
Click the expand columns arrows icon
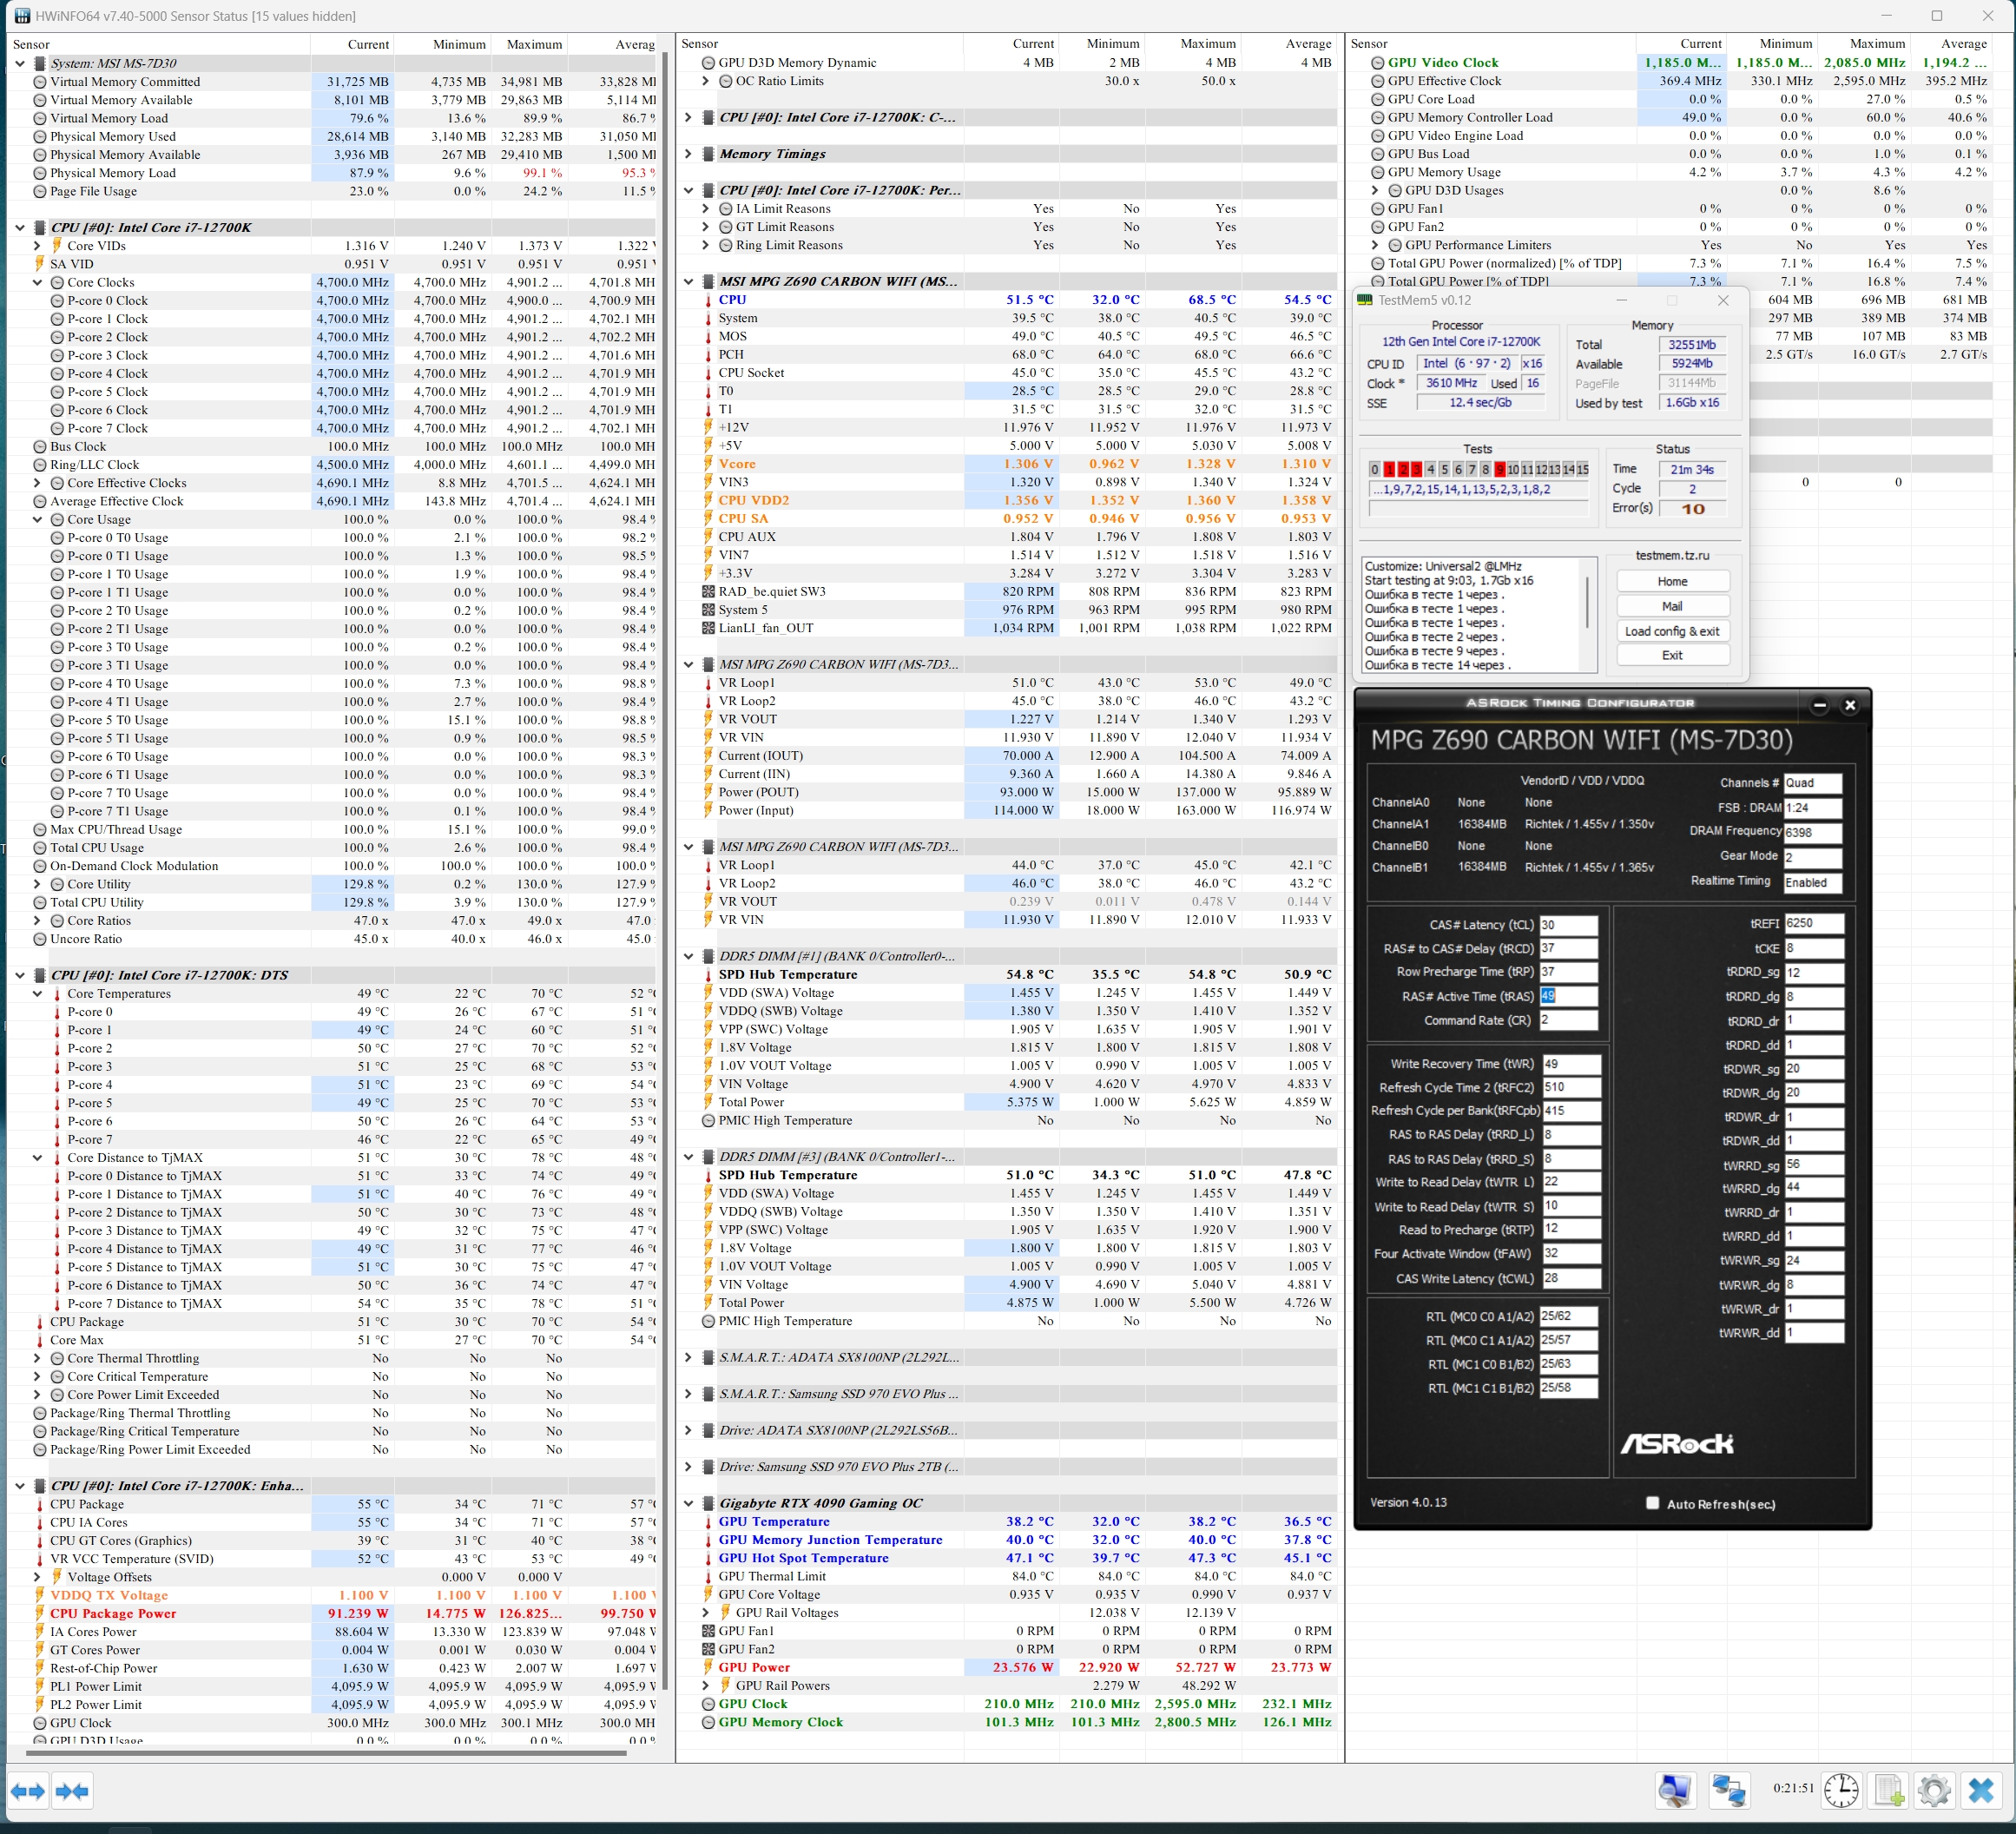[28, 1790]
